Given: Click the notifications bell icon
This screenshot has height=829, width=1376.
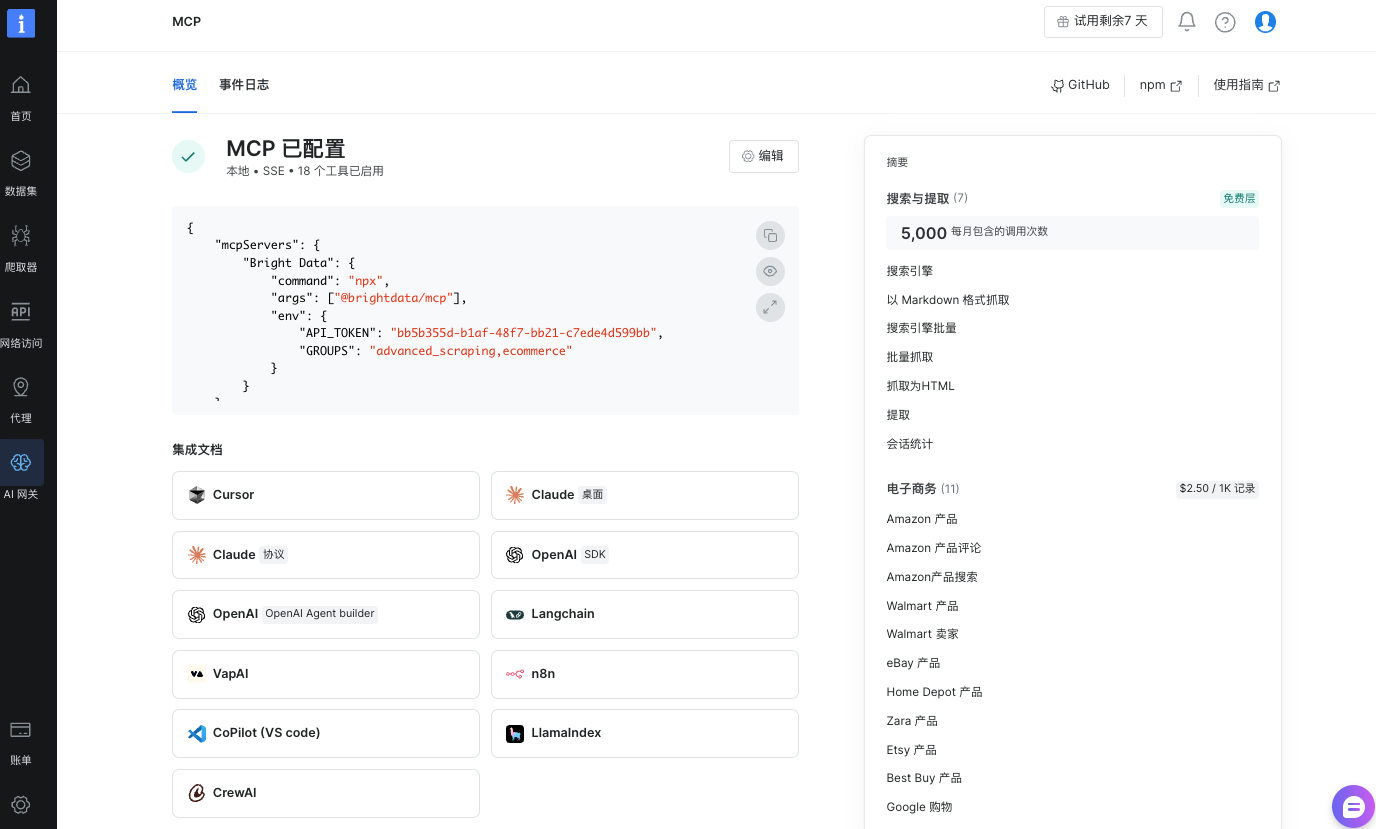Looking at the screenshot, I should (x=1187, y=21).
